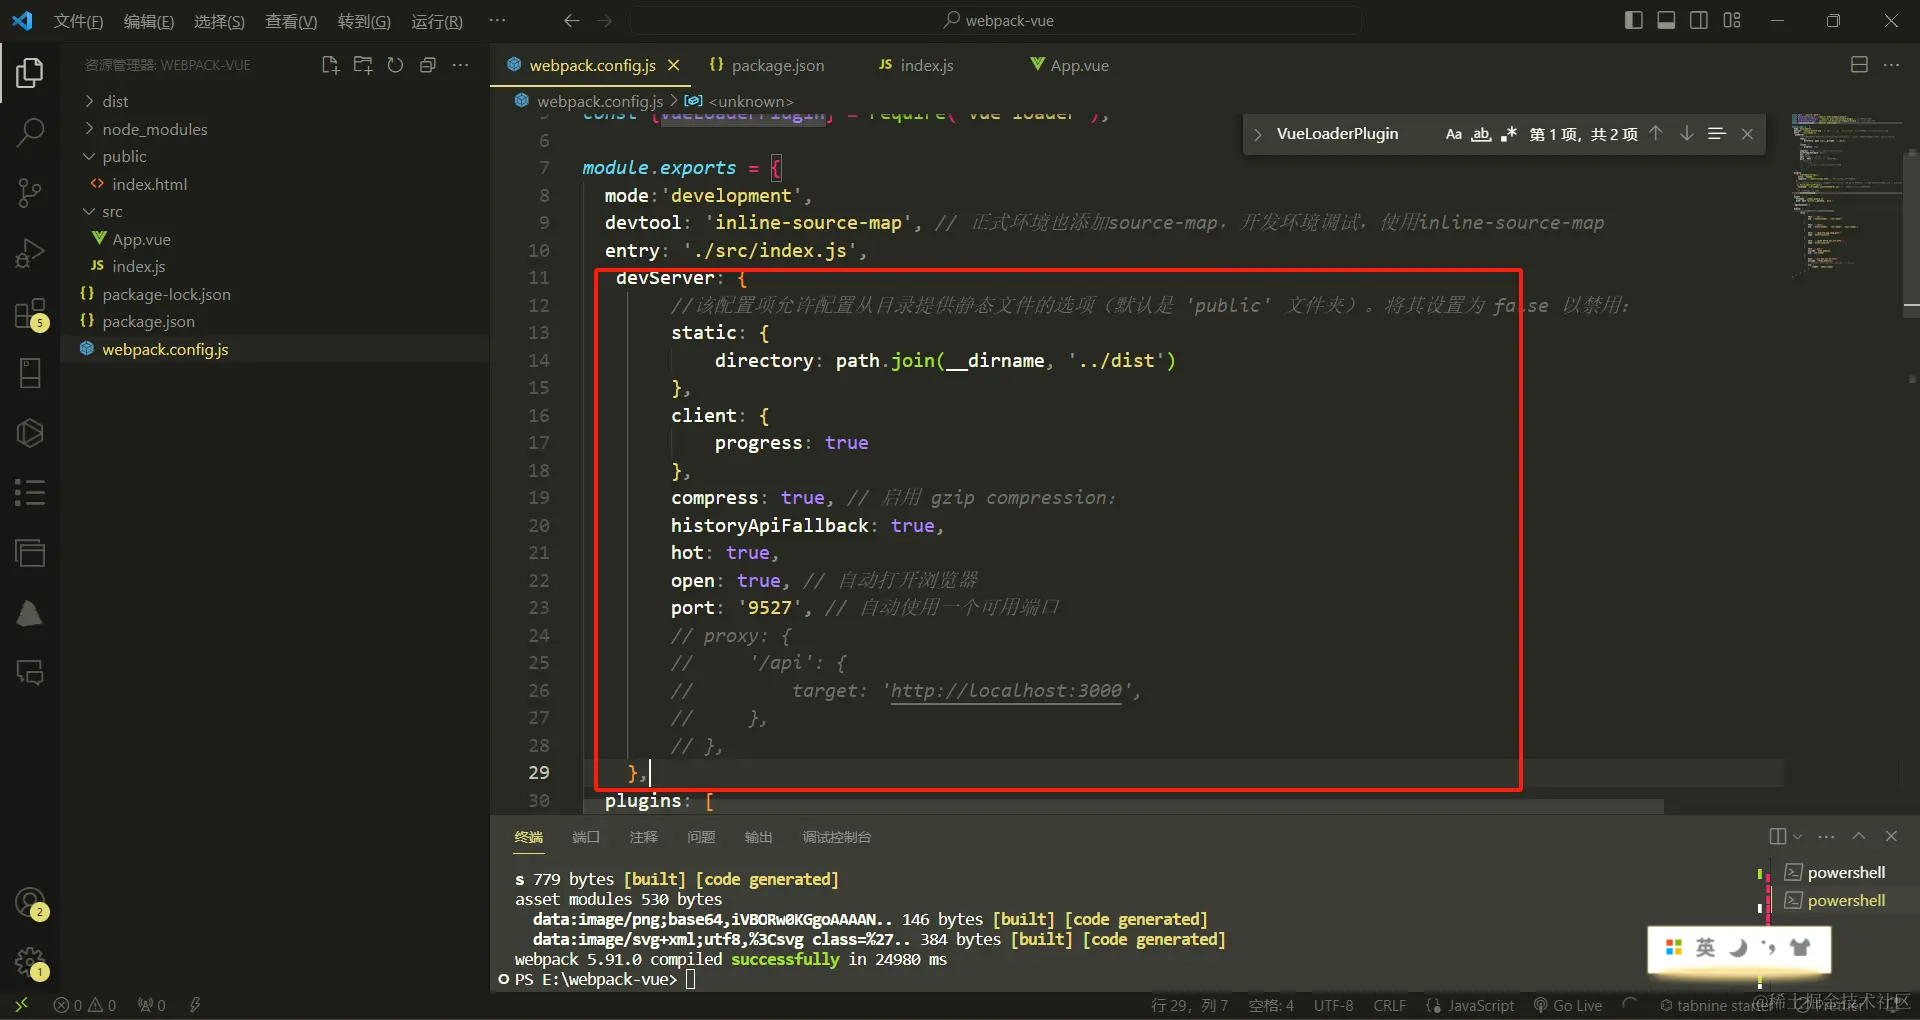1920x1020 pixels.
Task: Expand the node_modules folder
Action: pos(274,129)
